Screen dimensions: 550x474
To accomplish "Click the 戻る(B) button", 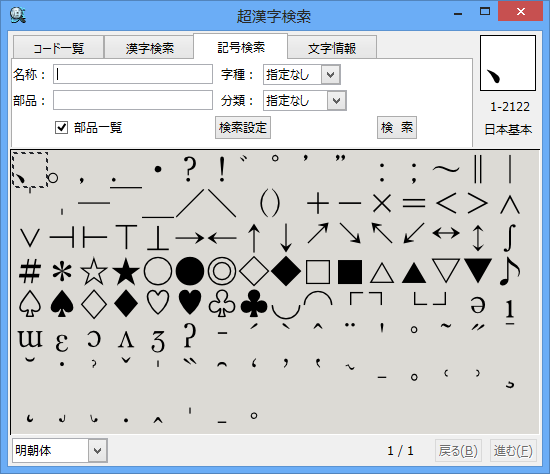I will coord(458,450).
